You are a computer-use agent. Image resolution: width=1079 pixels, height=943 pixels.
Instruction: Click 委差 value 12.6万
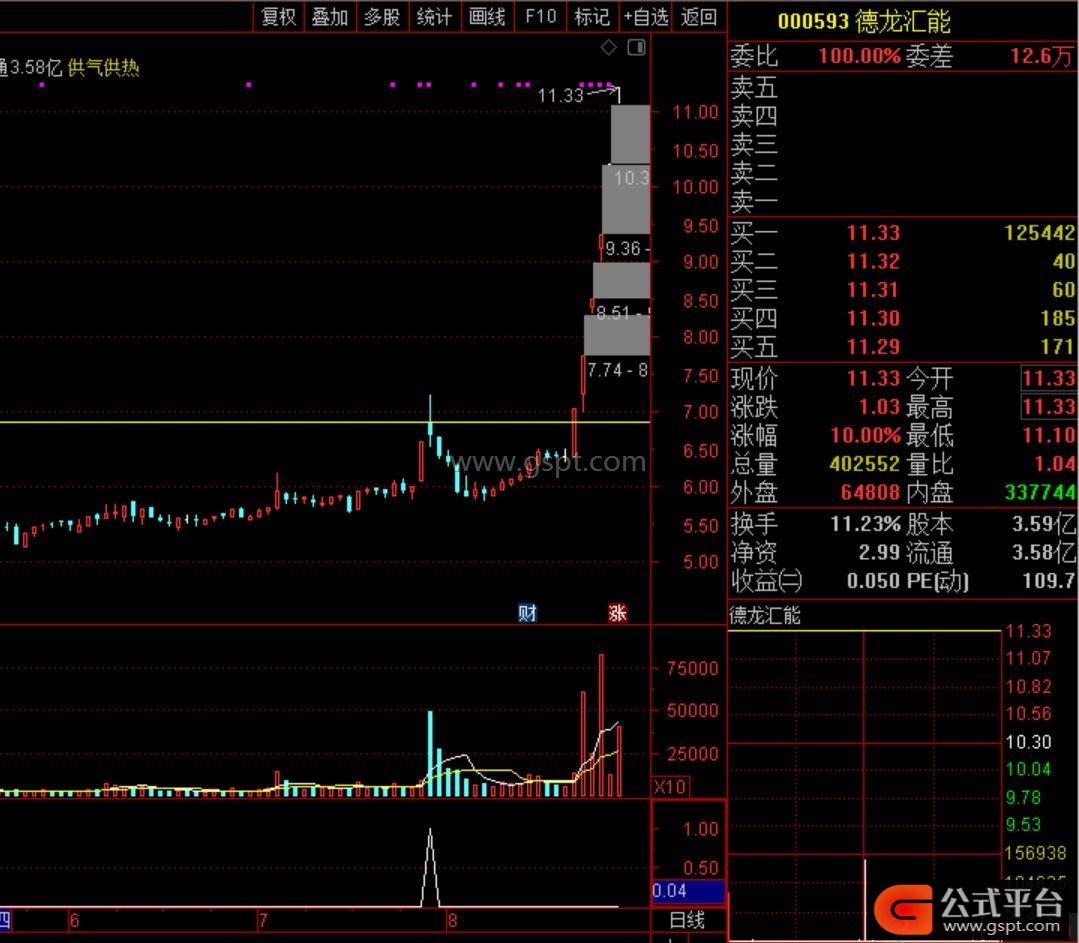(1041, 55)
